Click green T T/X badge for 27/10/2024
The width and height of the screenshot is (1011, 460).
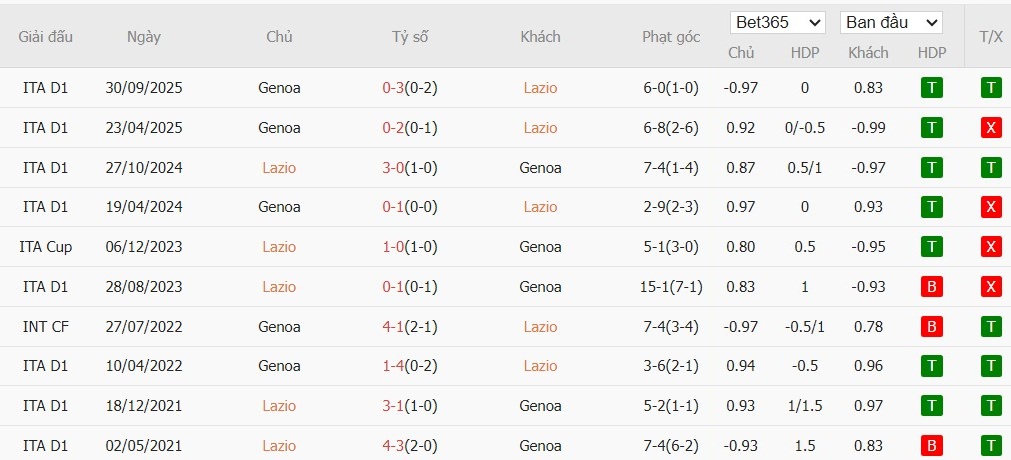(991, 168)
